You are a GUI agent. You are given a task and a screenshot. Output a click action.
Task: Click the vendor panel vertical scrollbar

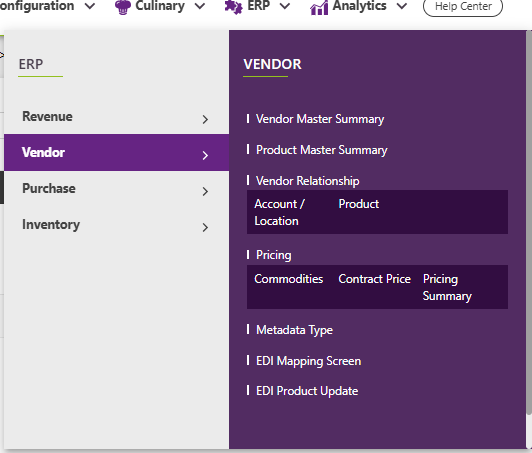click(529, 222)
